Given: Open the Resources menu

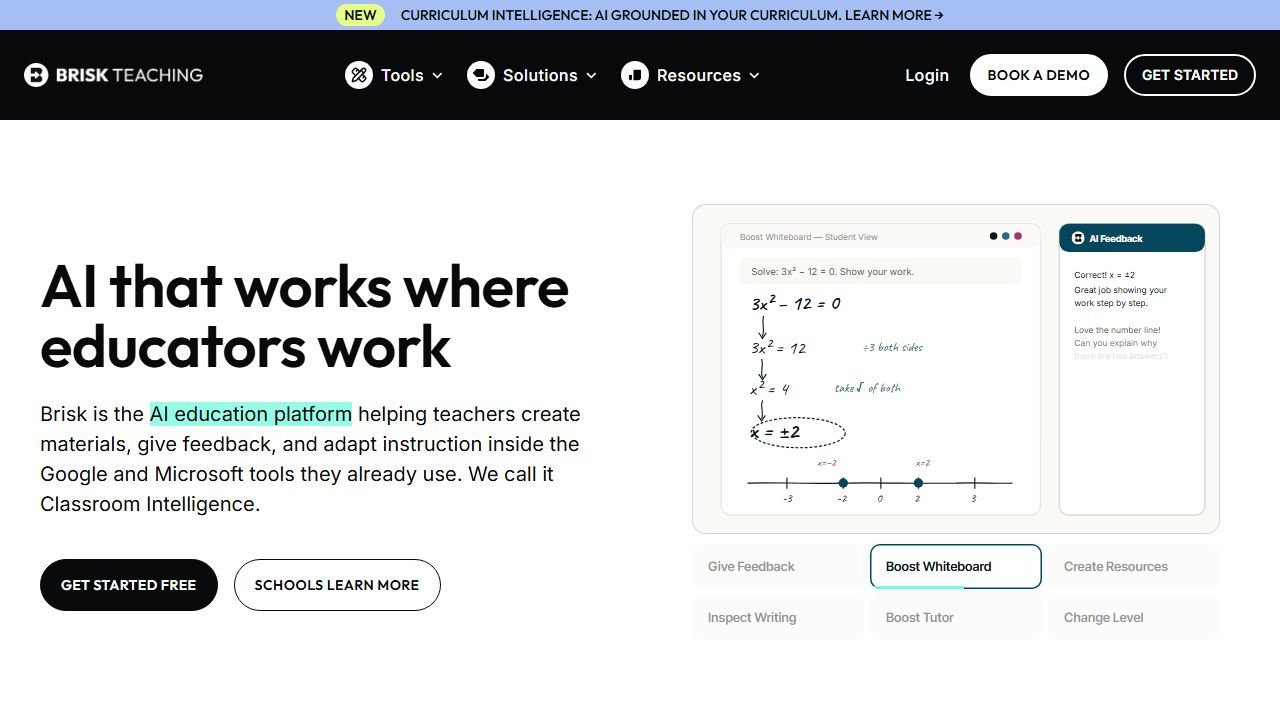Looking at the screenshot, I should pos(691,75).
